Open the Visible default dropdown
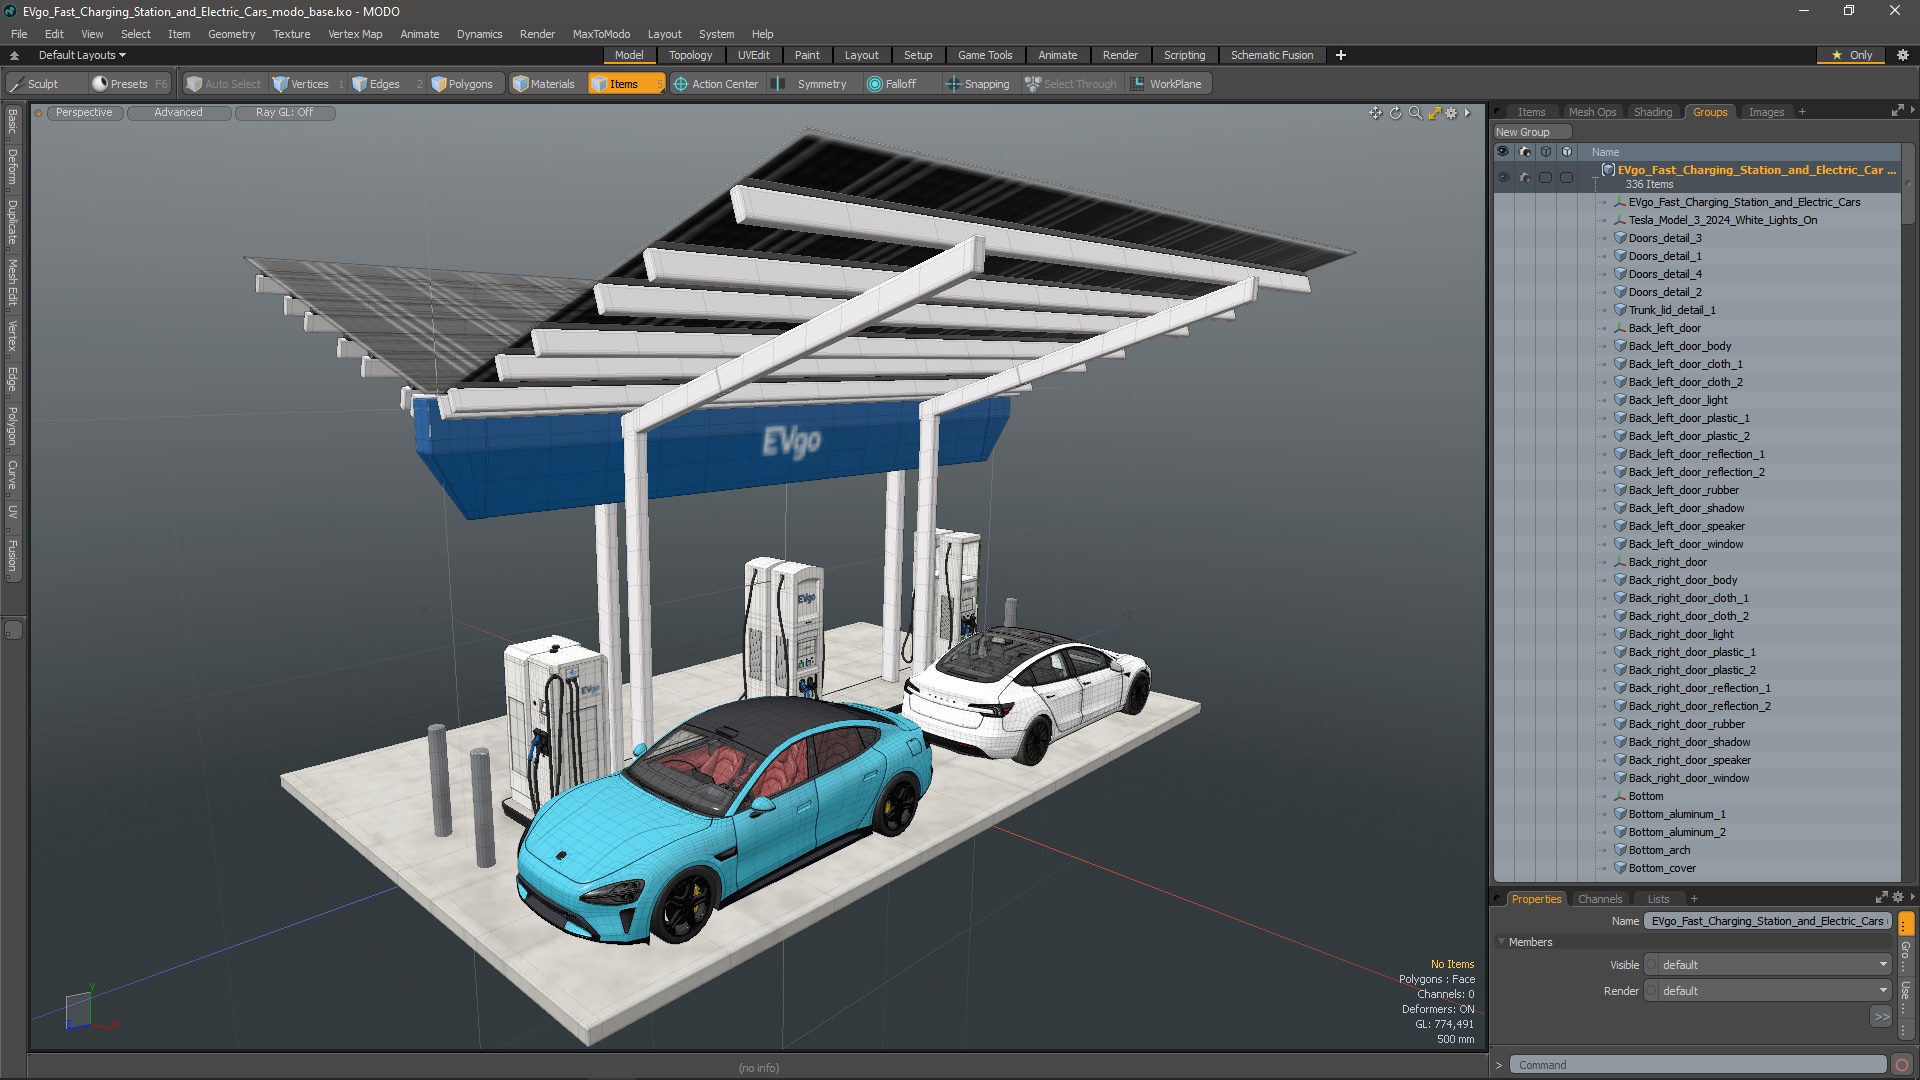Image resolution: width=1920 pixels, height=1080 pixels. point(1768,965)
